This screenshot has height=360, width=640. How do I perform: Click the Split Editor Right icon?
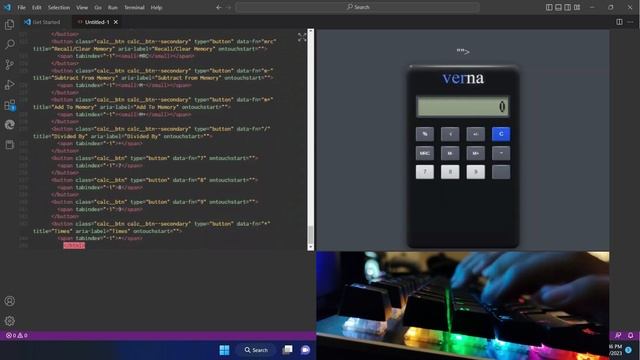click(619, 22)
